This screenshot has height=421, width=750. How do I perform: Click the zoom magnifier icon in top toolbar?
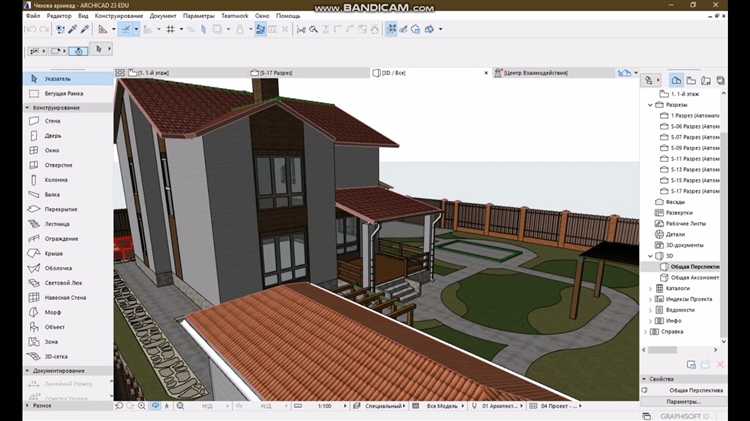coord(313,29)
